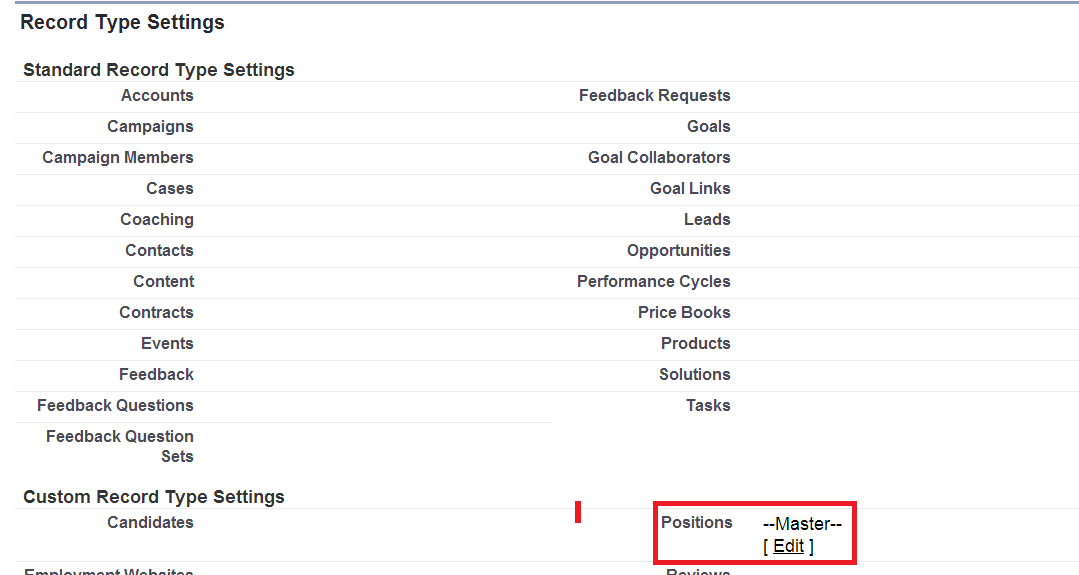Screen dimensions: 1079x575
Task: Click the Performance Cycles label
Action: [x=653, y=282]
